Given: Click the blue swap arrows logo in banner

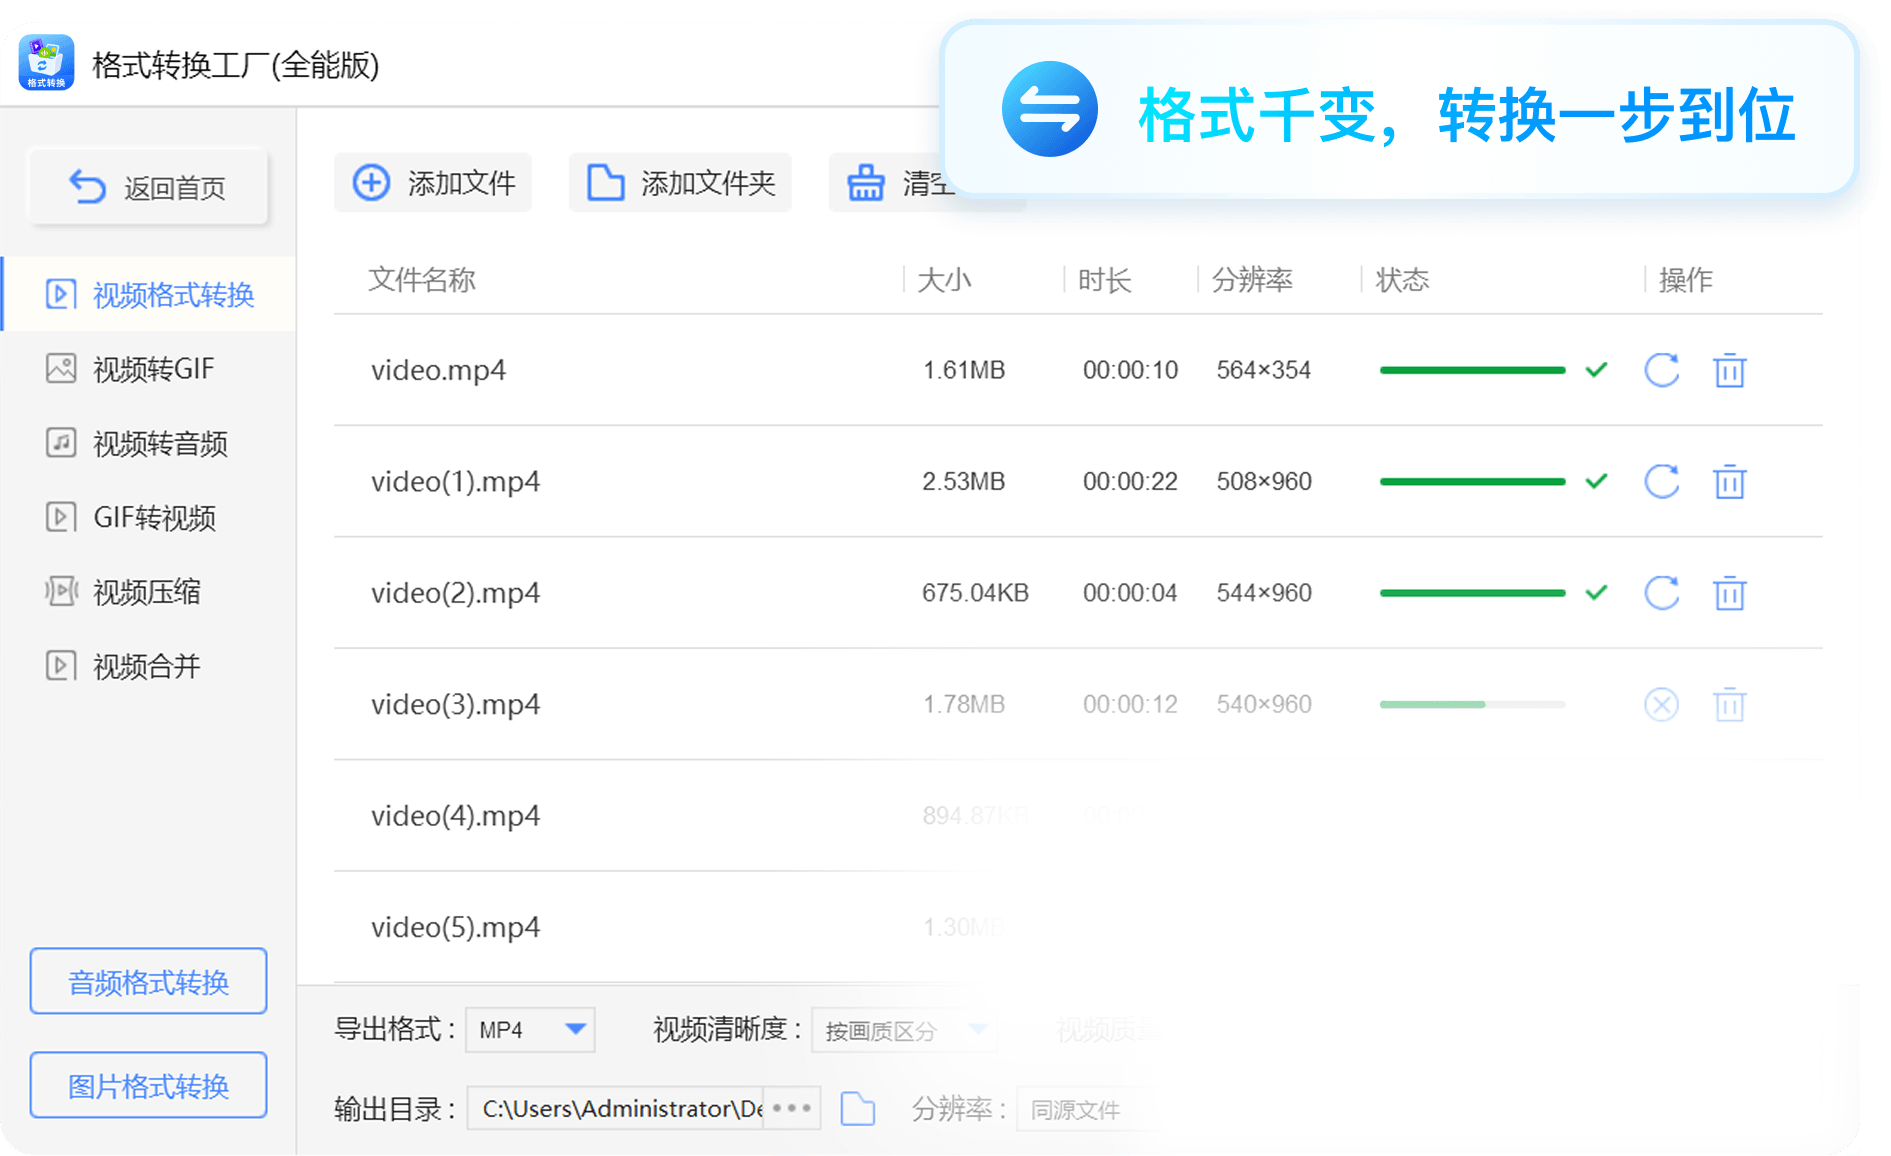Looking at the screenshot, I should tap(1050, 109).
